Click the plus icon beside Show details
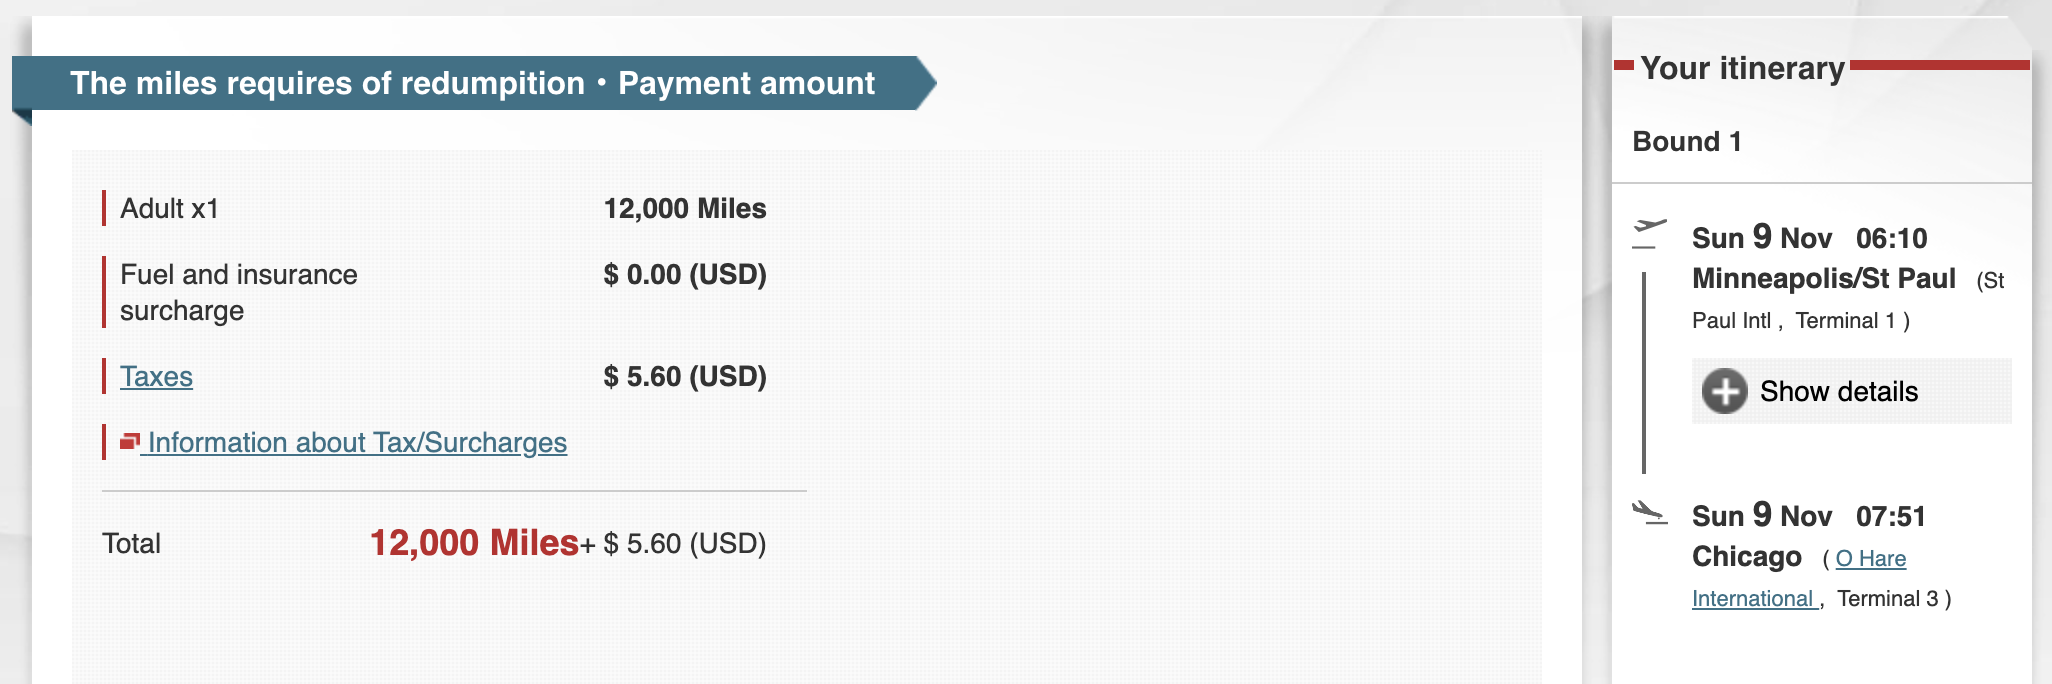Viewport: 2052px width, 684px height. [1725, 391]
